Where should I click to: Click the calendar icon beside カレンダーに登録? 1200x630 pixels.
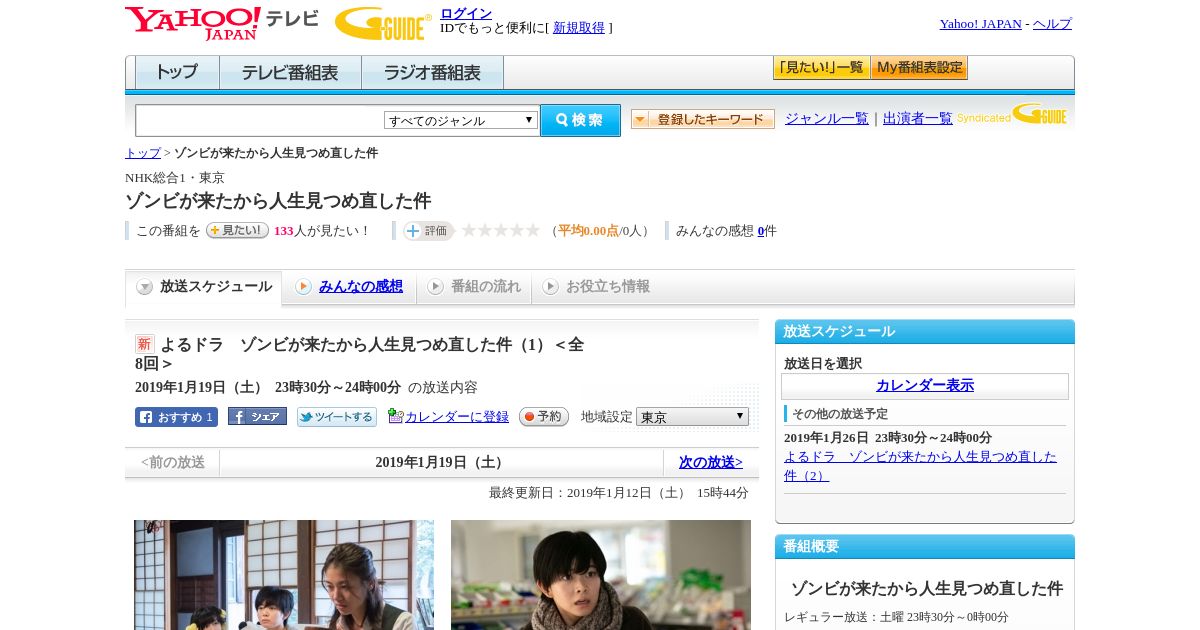click(x=395, y=416)
